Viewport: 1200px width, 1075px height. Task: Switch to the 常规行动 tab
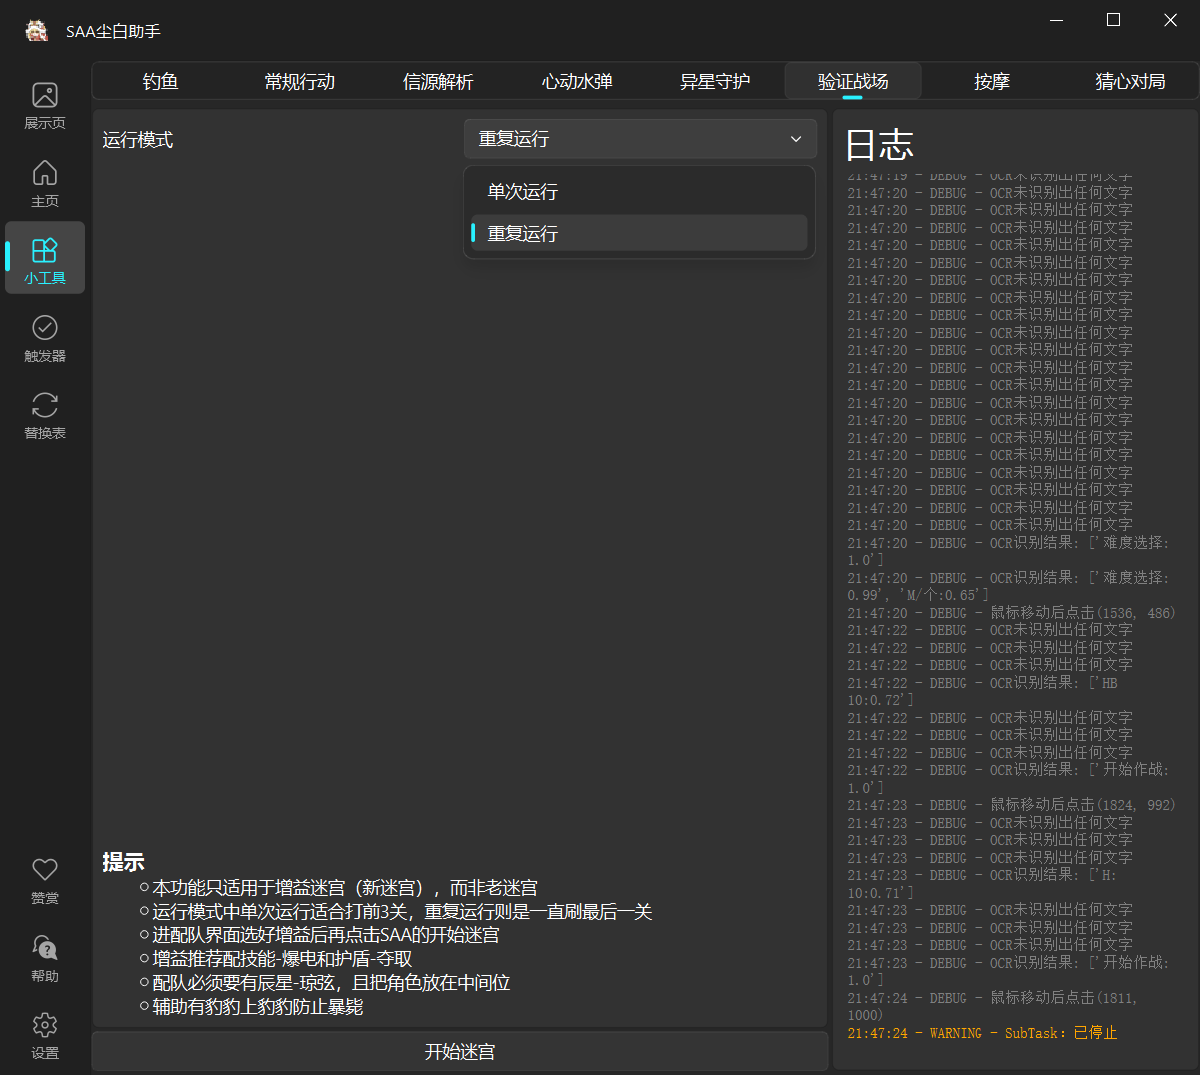tap(299, 82)
